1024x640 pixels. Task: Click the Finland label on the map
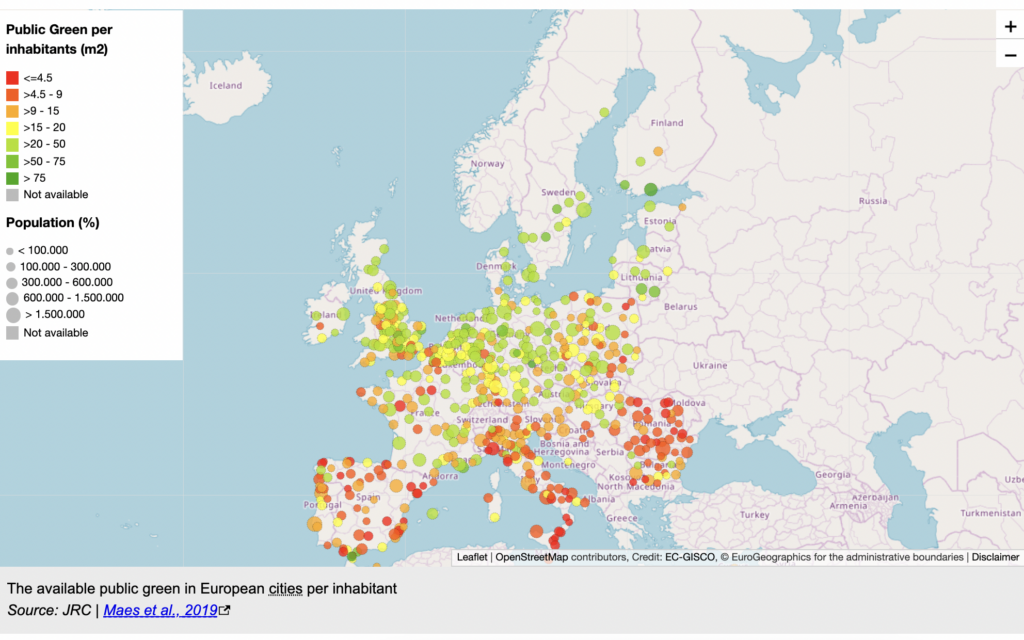click(667, 123)
